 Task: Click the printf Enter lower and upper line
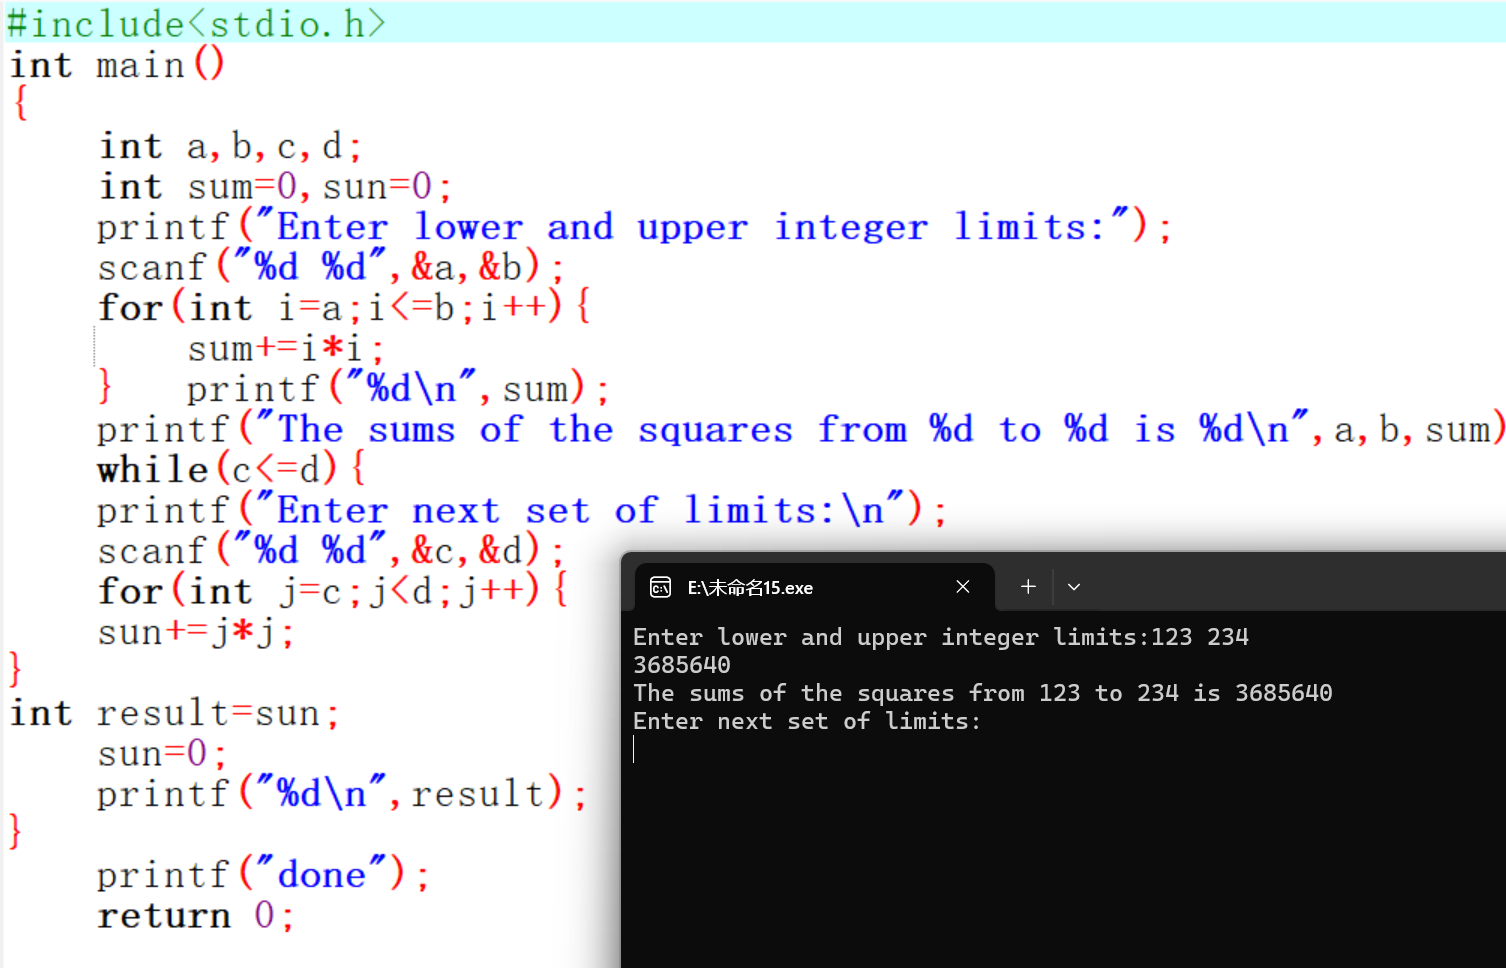(x=634, y=227)
